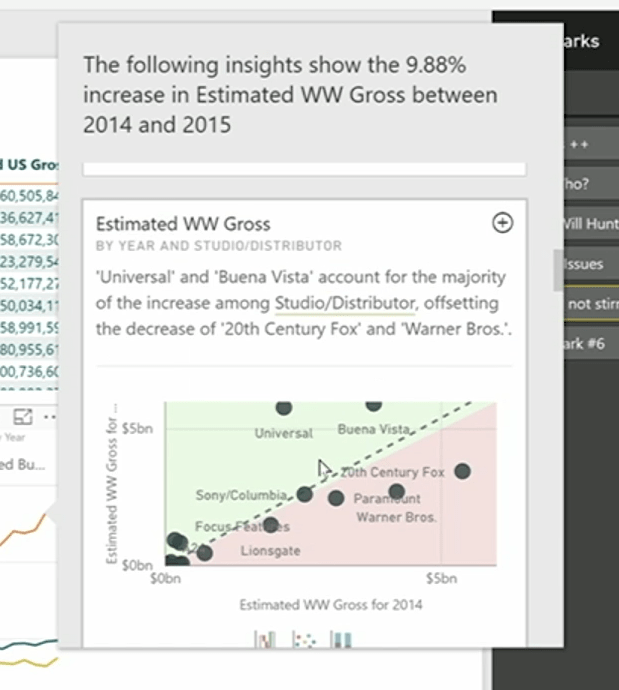Click the '$5bn' y-axis tick label
Image resolution: width=619 pixels, height=690 pixels.
coord(137,428)
